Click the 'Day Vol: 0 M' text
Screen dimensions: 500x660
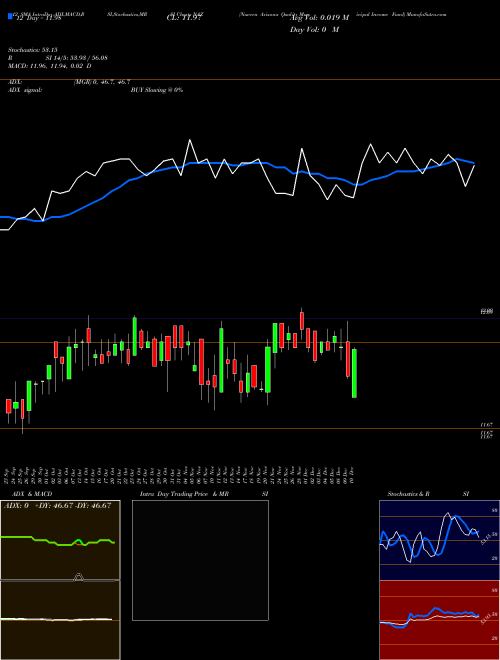[x=314, y=30]
